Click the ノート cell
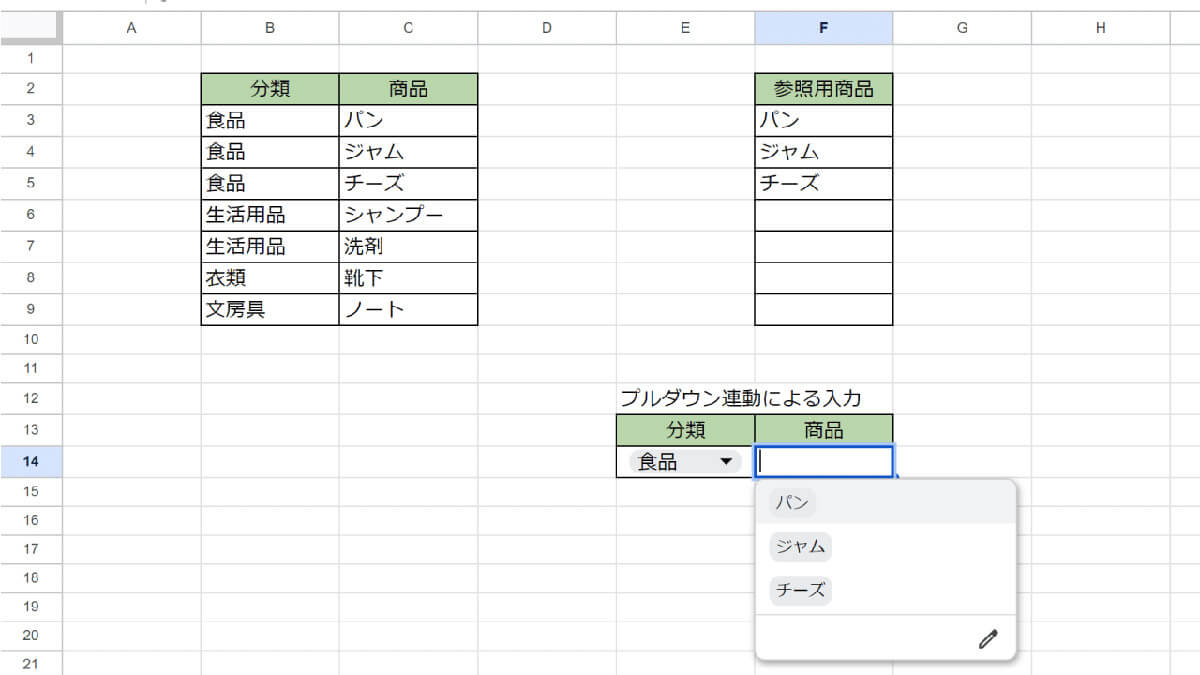The width and height of the screenshot is (1200, 675). point(408,309)
